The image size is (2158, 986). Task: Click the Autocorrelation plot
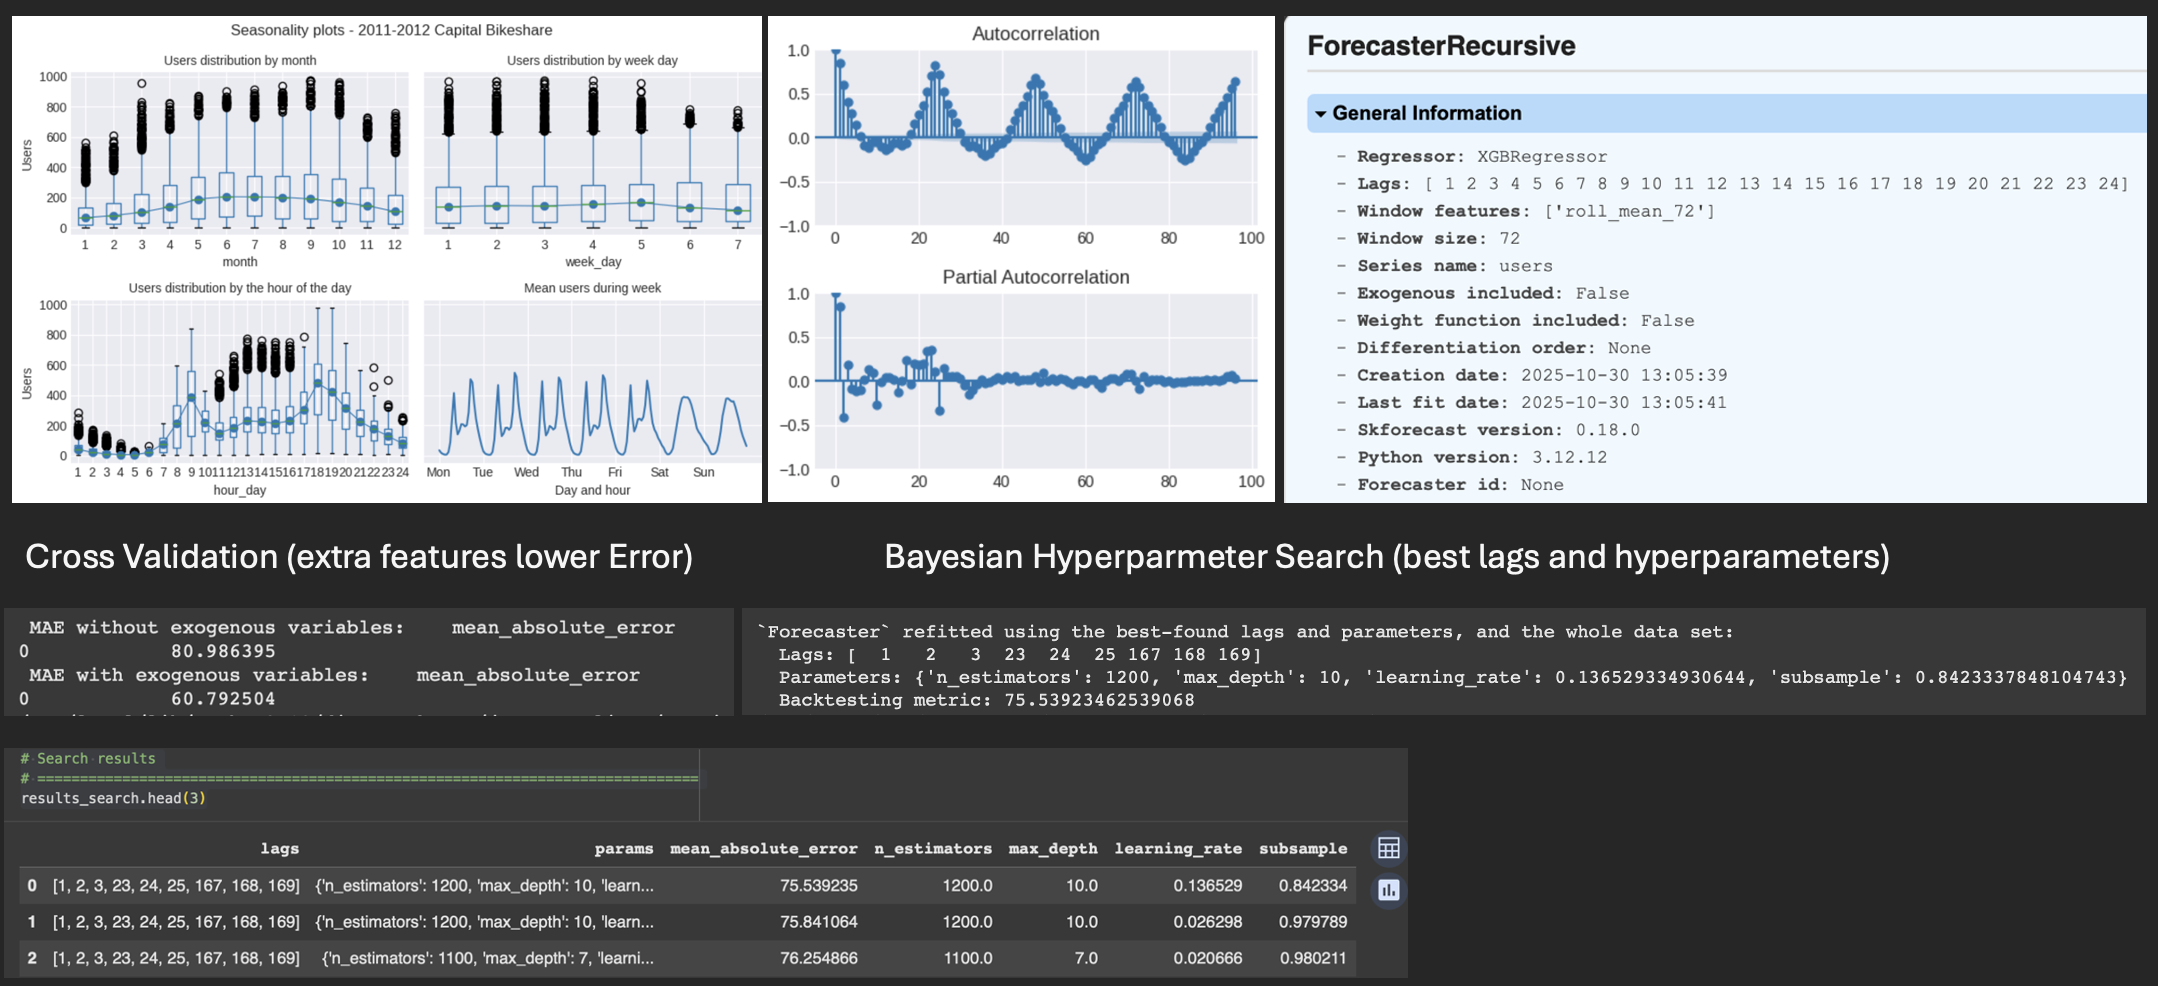coord(1035,138)
